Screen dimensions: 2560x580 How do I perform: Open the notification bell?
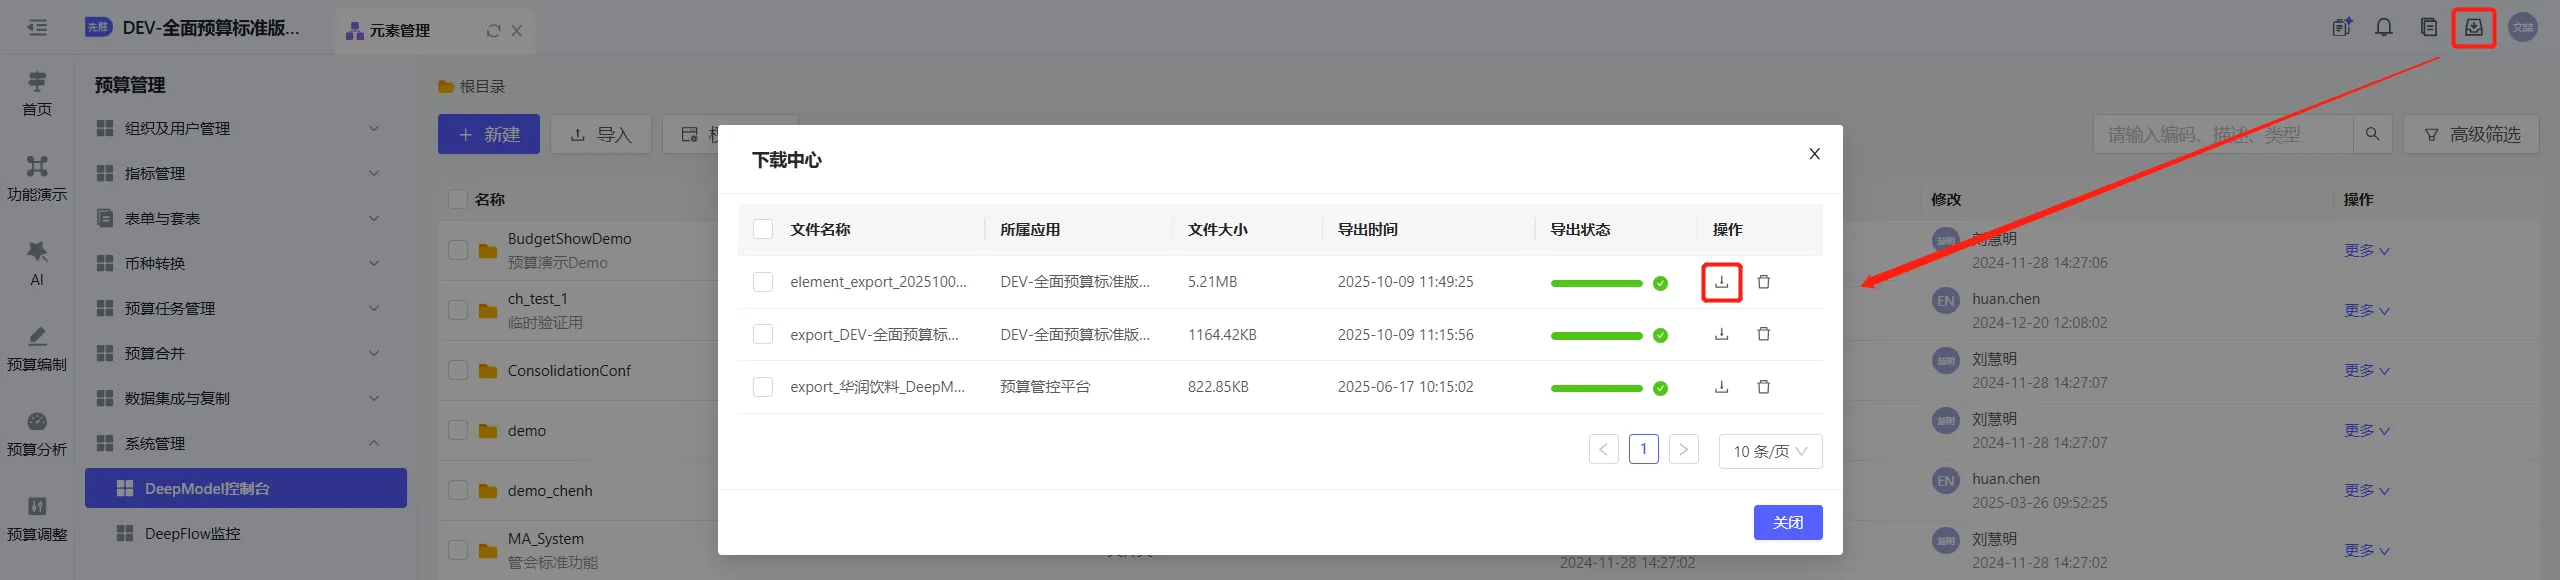tap(2384, 28)
